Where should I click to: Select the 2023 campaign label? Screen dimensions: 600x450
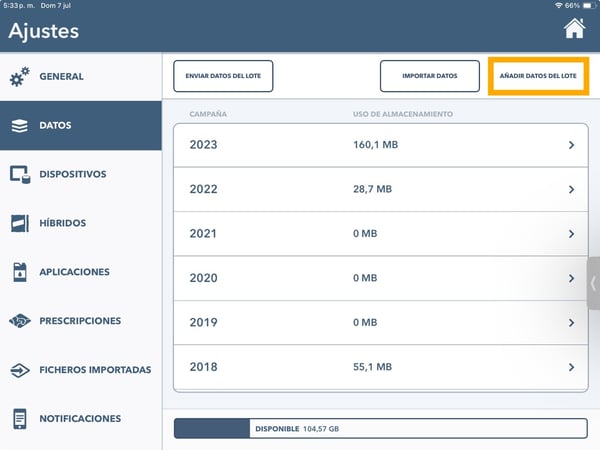203,145
